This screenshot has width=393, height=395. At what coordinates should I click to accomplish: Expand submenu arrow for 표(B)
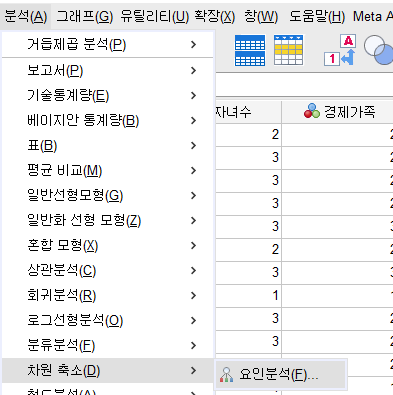[193, 145]
